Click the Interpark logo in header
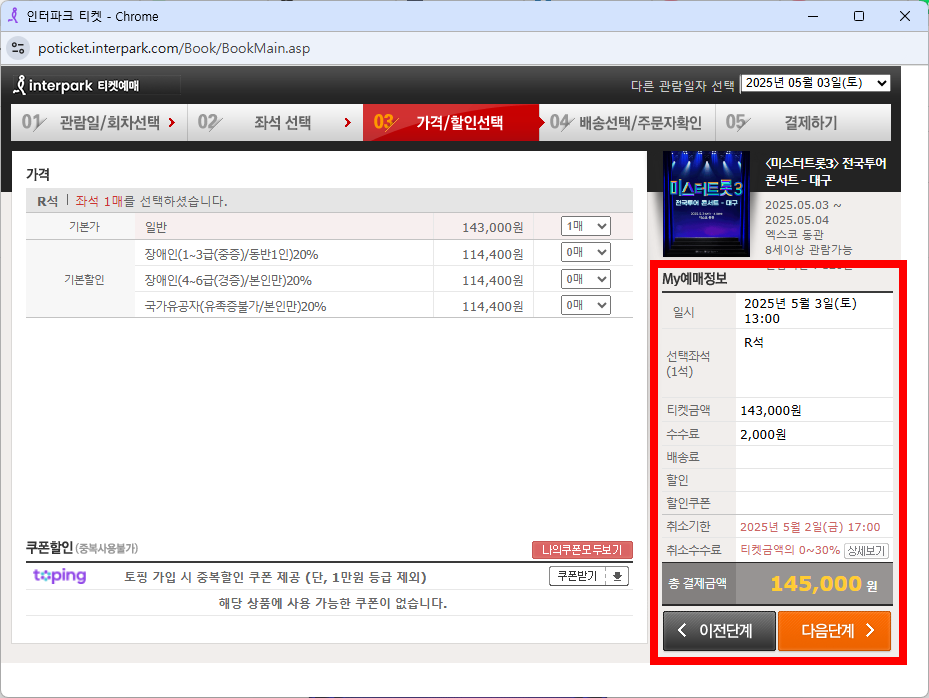Screen dimensions: 929x698 pos(77,85)
